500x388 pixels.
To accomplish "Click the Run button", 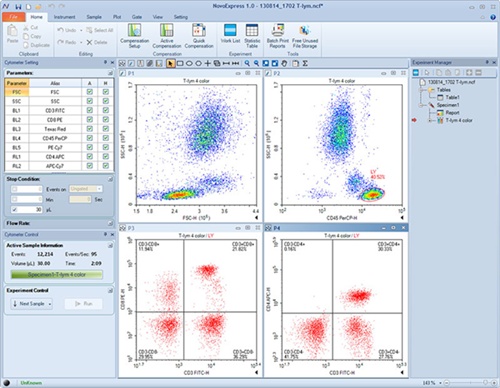I will 84,304.
